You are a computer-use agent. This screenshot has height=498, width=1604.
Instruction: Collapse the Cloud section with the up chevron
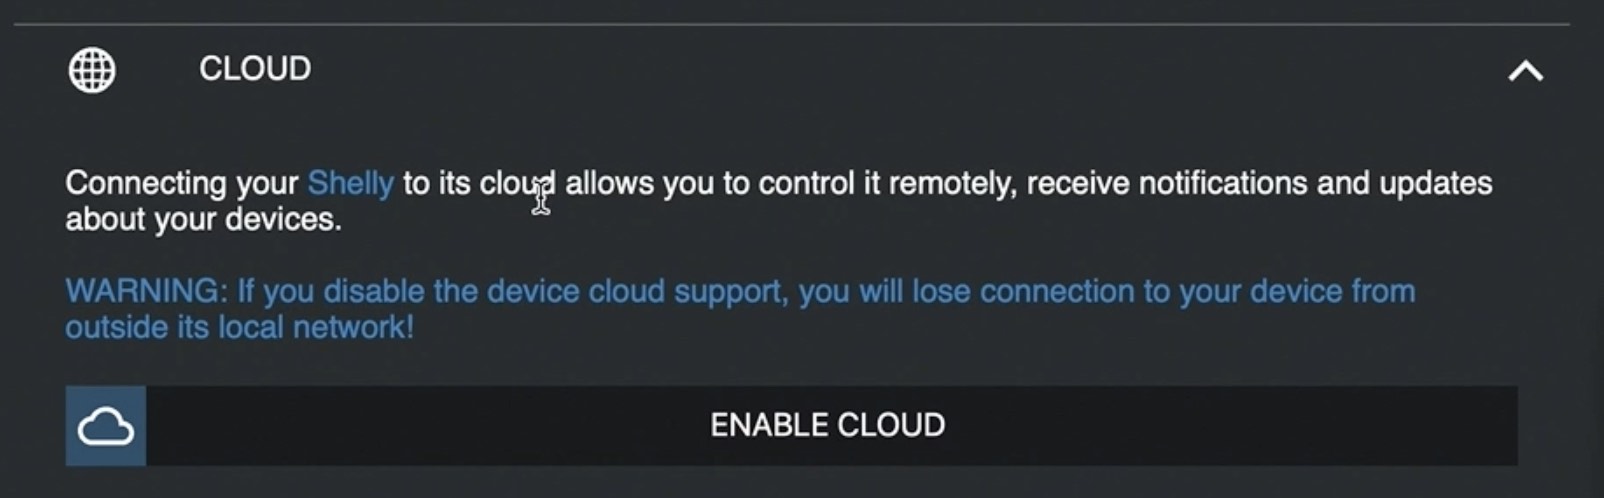pos(1525,71)
